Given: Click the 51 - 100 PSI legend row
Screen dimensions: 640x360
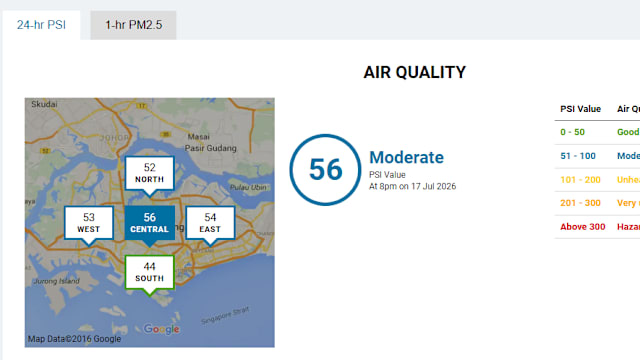Looking at the screenshot, I should click(597, 156).
